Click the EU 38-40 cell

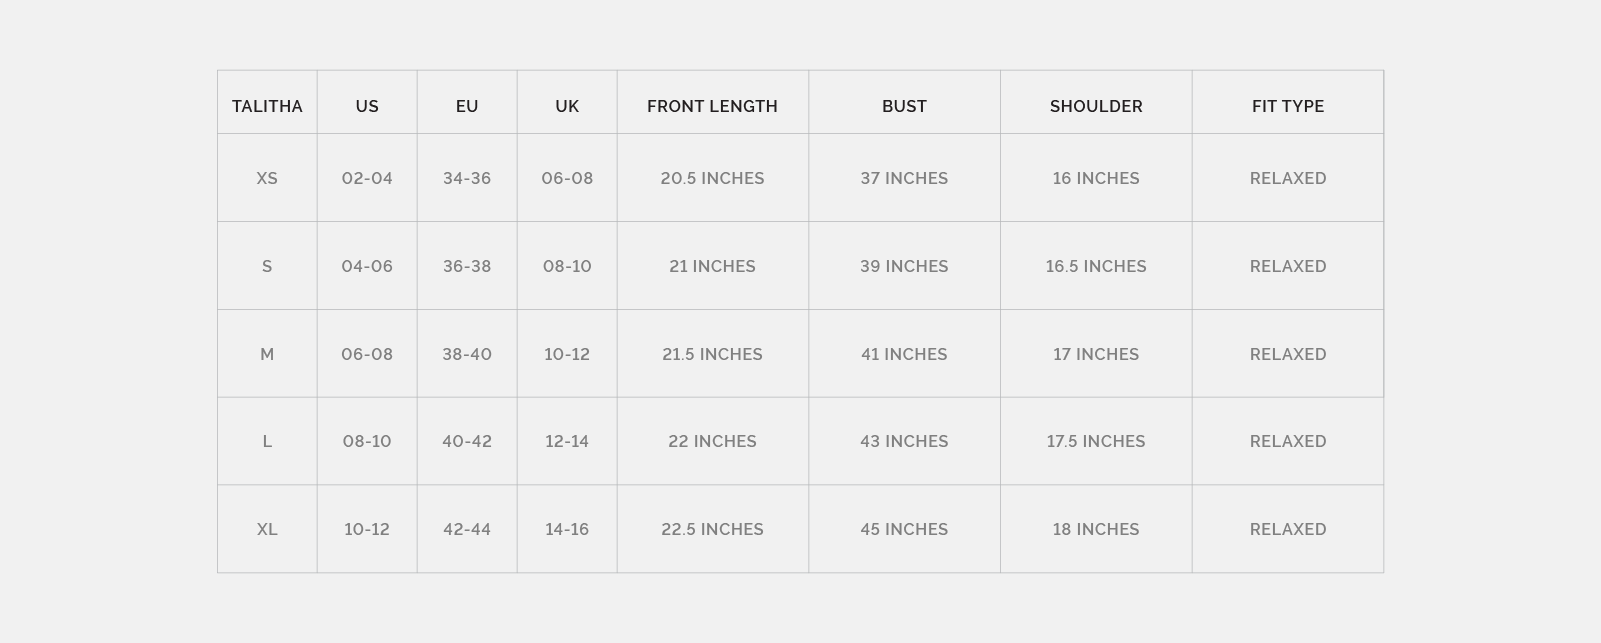tap(467, 354)
